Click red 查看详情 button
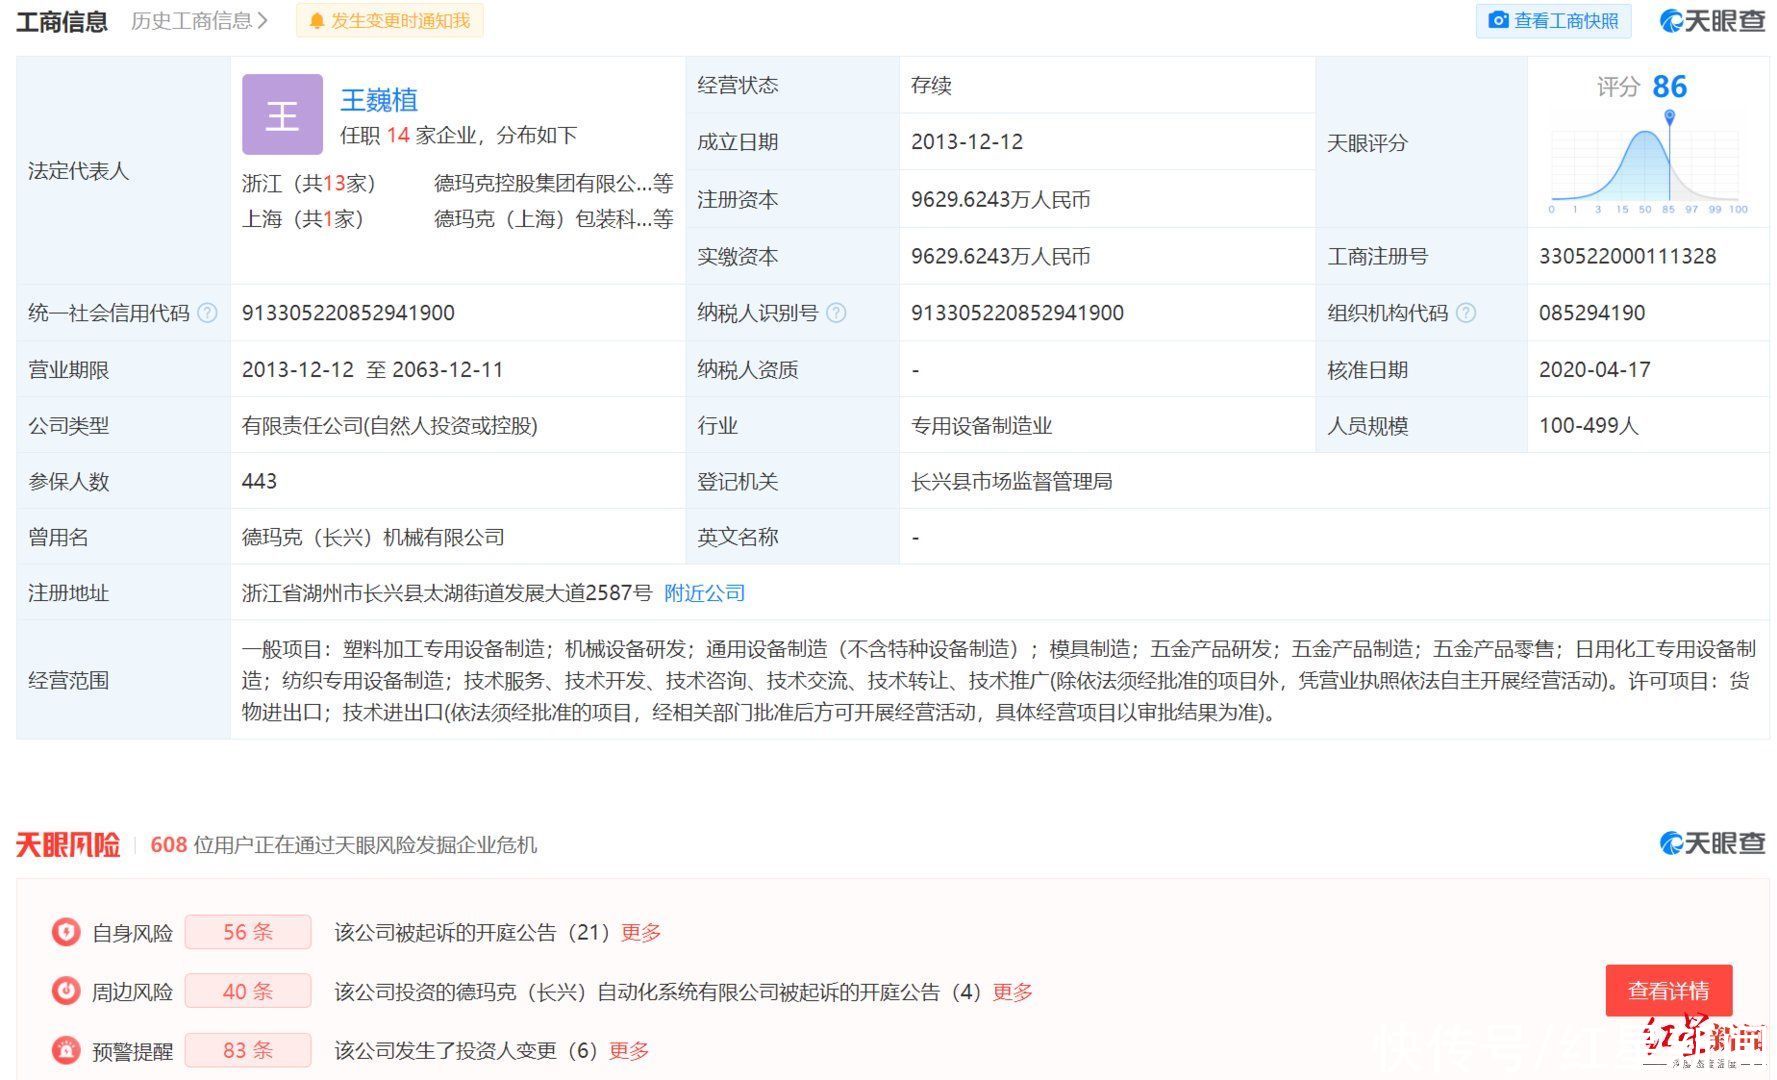 tap(1668, 991)
